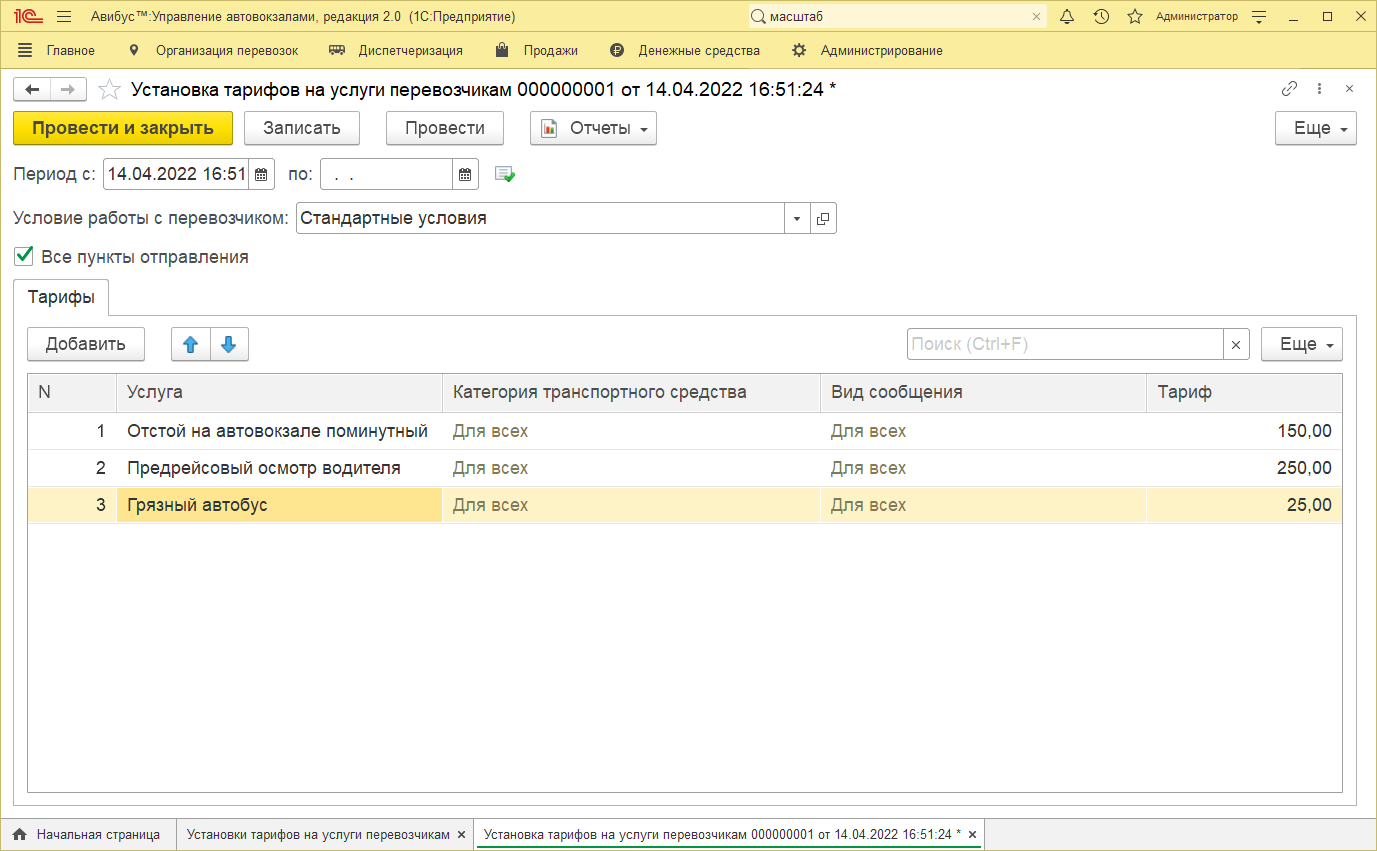This screenshot has height=851, width=1377.
Task: Open the carrier condition in separate window
Action: point(823,218)
